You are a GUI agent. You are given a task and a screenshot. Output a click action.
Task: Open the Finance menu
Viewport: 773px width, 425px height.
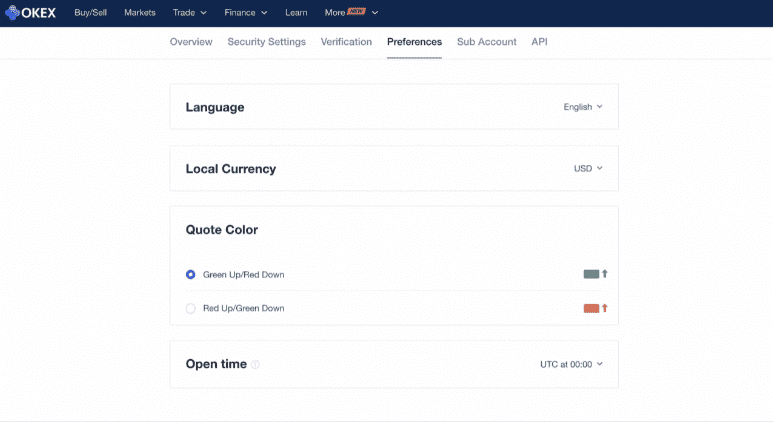246,13
